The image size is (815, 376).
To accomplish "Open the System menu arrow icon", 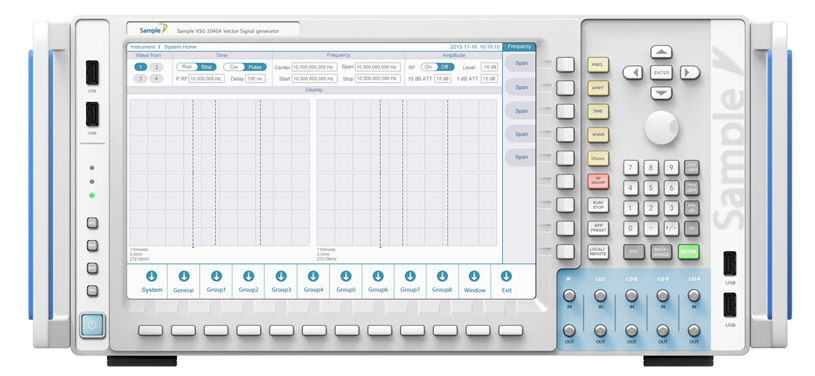I will (x=151, y=276).
